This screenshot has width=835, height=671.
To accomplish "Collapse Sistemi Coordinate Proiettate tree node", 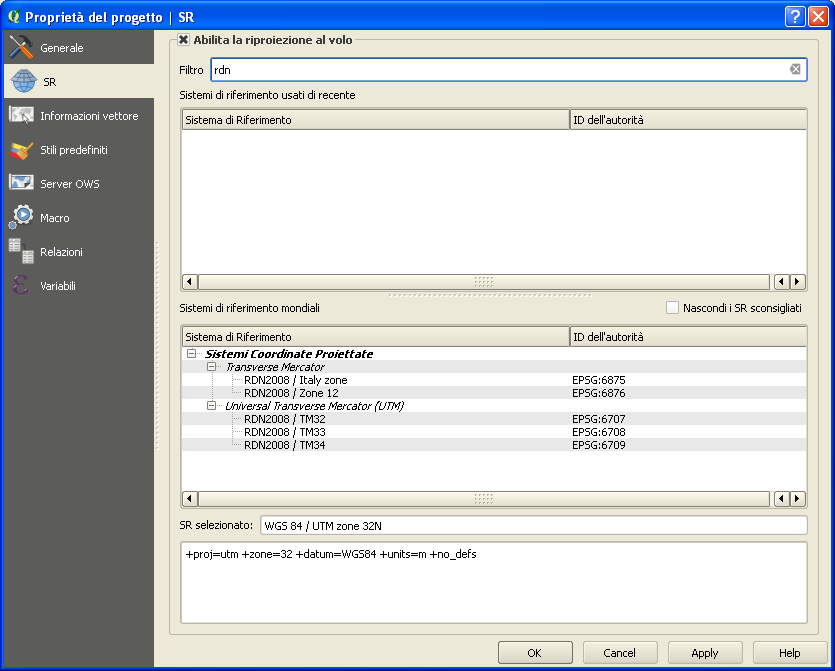I will coord(192,354).
